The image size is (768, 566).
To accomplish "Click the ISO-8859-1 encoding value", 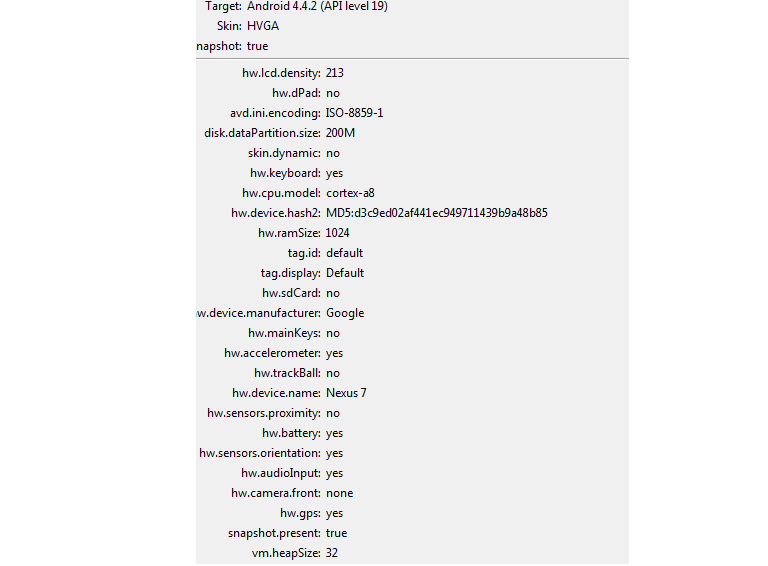I will 354,113.
